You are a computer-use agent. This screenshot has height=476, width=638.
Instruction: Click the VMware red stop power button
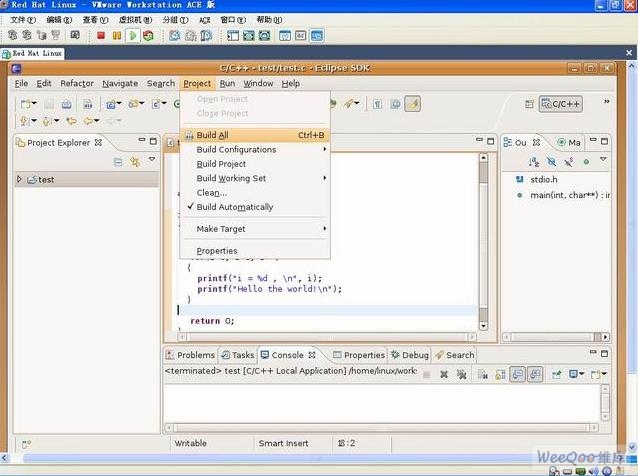pyautogui.click(x=101, y=36)
